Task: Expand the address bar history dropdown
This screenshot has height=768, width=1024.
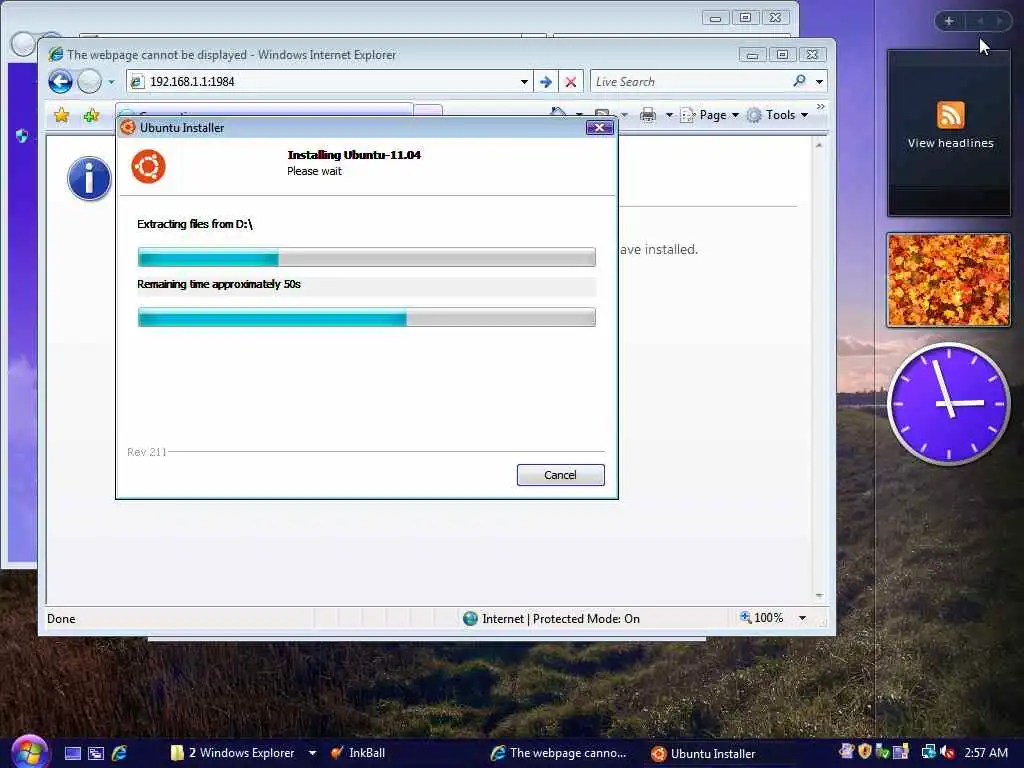Action: [x=524, y=82]
